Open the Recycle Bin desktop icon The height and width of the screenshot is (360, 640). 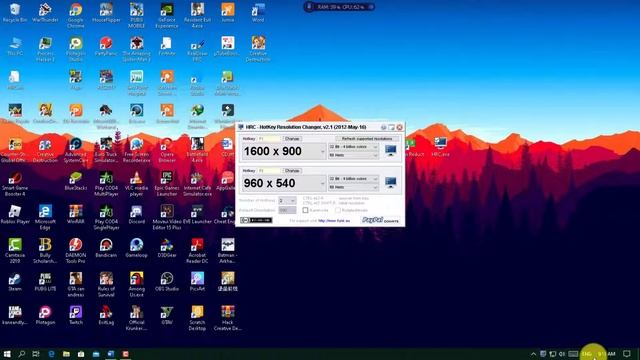[x=15, y=13]
